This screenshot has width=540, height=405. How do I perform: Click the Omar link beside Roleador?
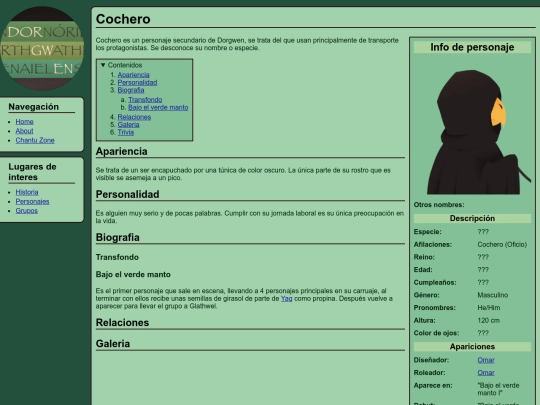click(x=486, y=373)
